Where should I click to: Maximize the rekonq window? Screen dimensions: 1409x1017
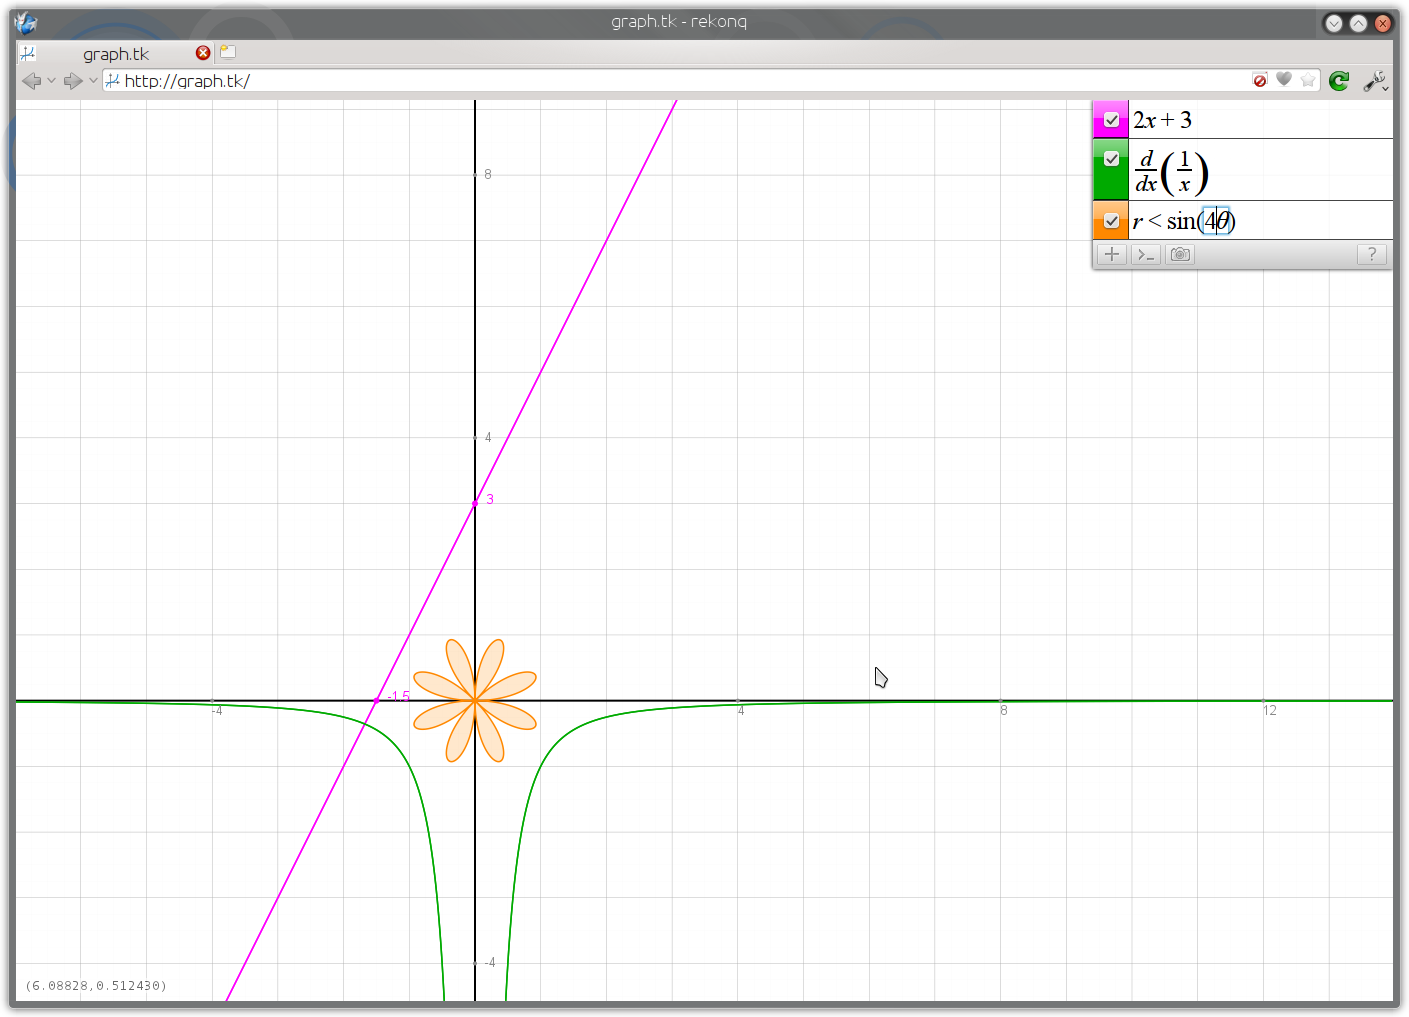(1358, 23)
